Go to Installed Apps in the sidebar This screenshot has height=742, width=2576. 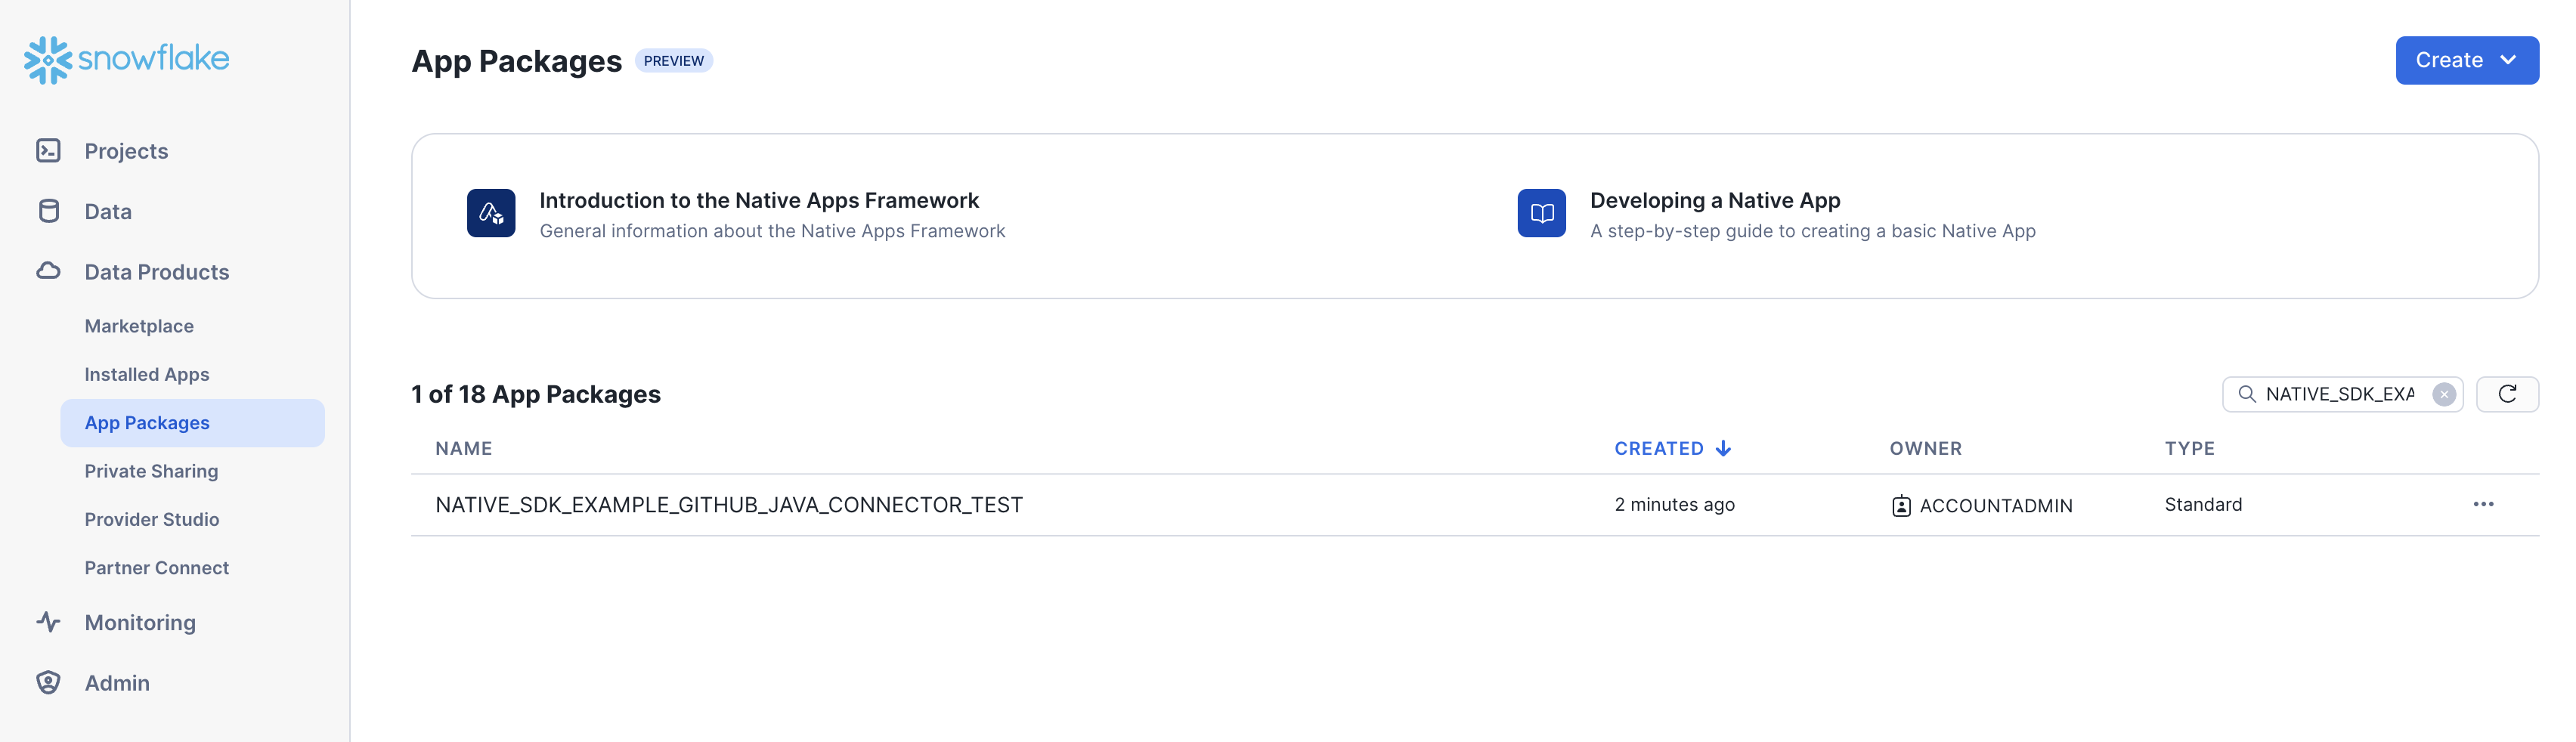(x=147, y=374)
